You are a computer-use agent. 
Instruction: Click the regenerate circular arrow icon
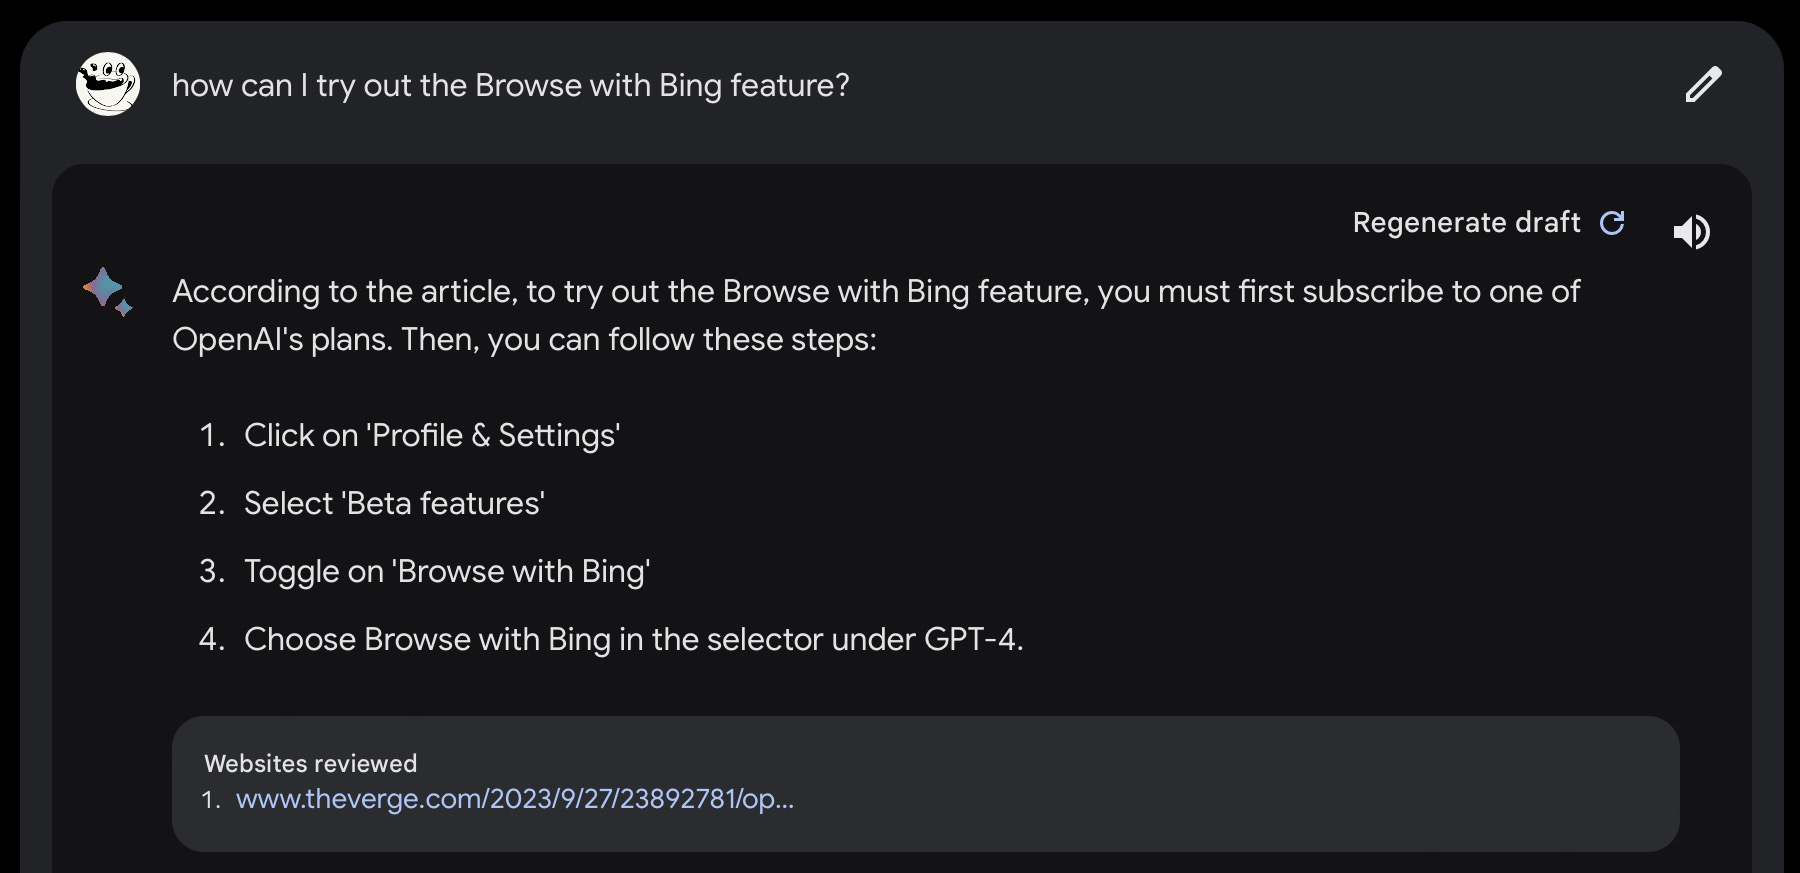(1612, 222)
